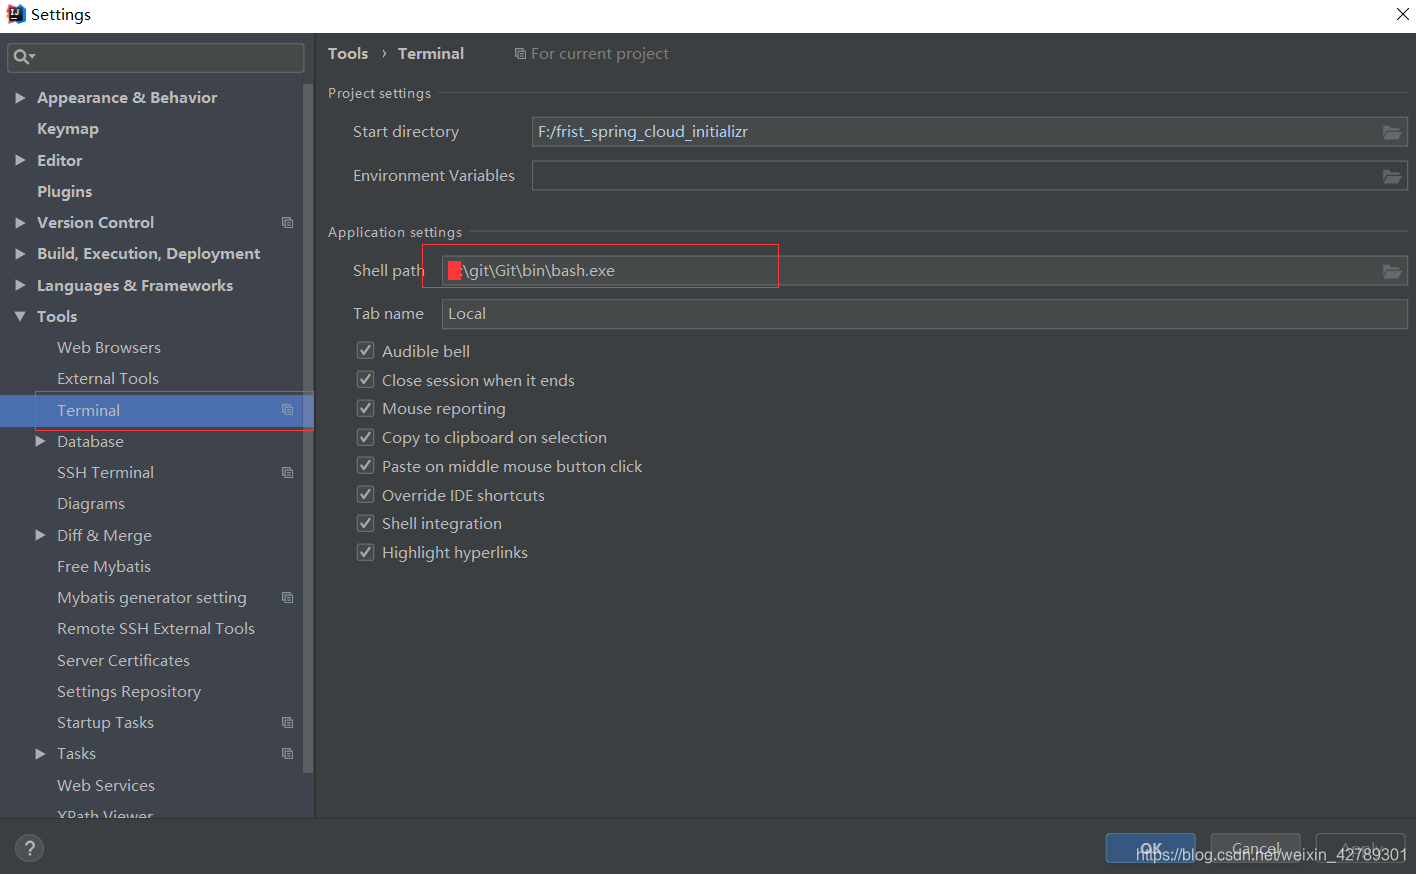Open Plugins settings
Viewport: 1416px width, 874px height.
pos(65,192)
